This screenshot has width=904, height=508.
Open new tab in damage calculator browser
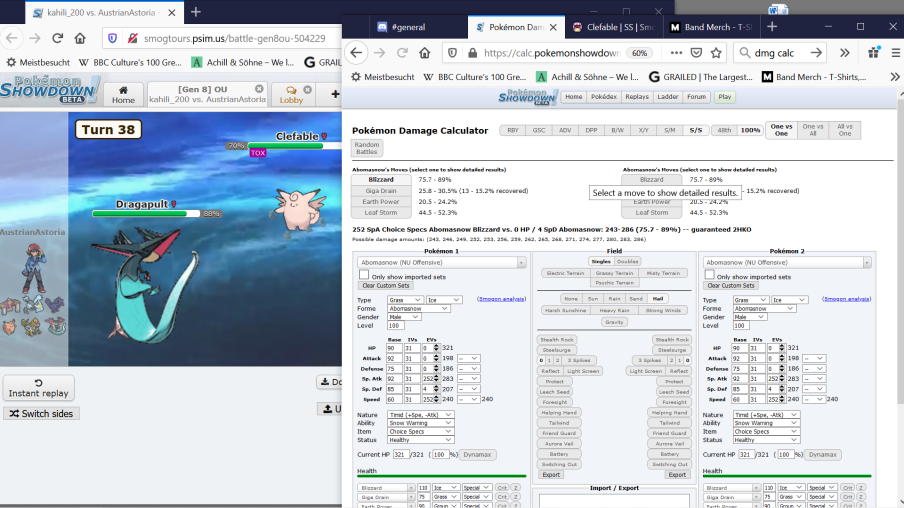772,27
